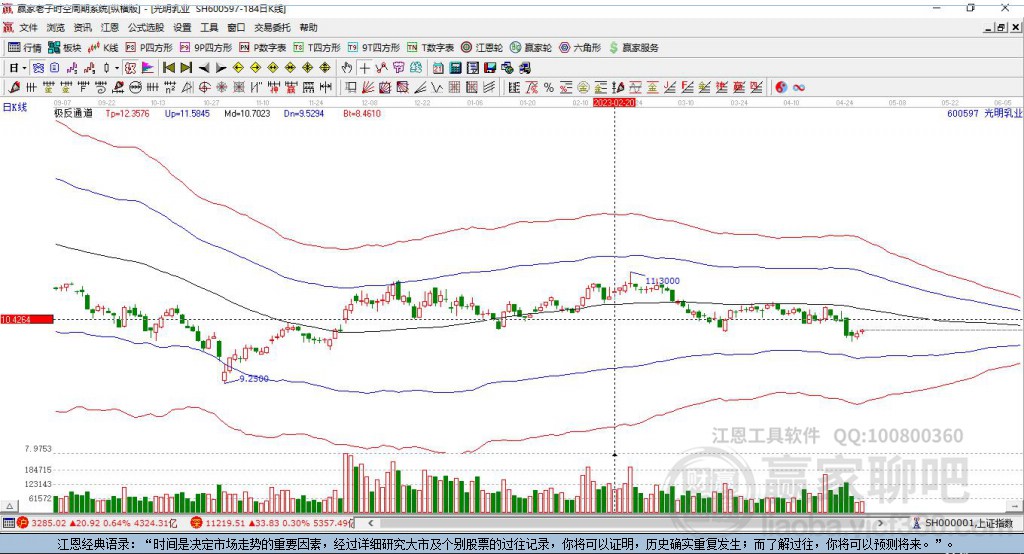Jump to the last bar button
Viewport: 1024px width, 554px height.
tap(186, 68)
